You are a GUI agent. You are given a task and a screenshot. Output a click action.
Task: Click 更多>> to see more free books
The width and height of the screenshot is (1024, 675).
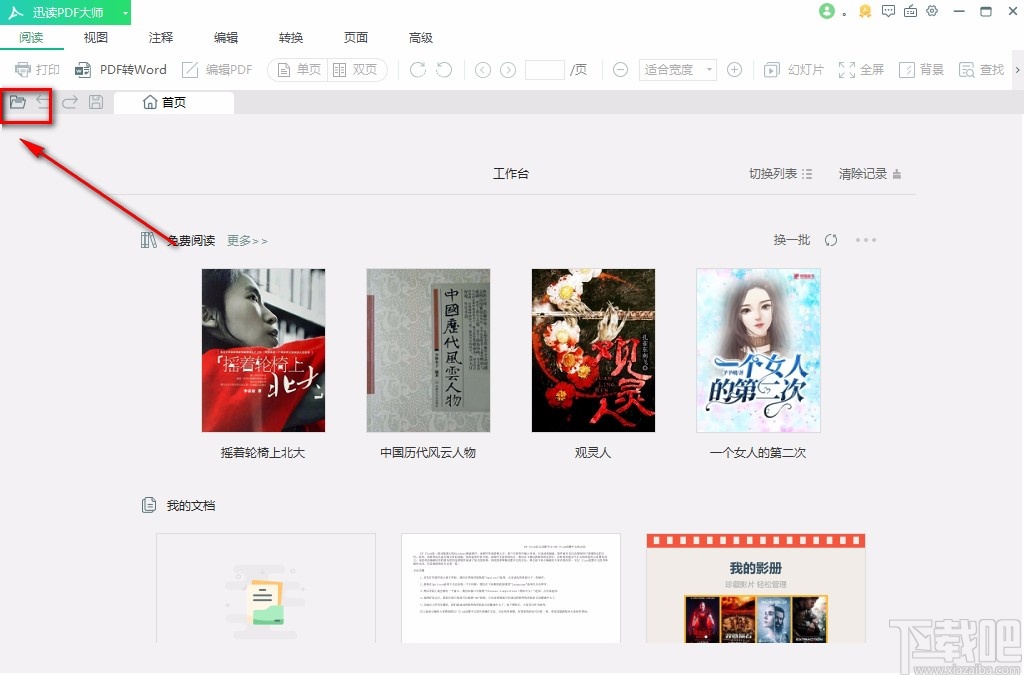[x=246, y=240]
